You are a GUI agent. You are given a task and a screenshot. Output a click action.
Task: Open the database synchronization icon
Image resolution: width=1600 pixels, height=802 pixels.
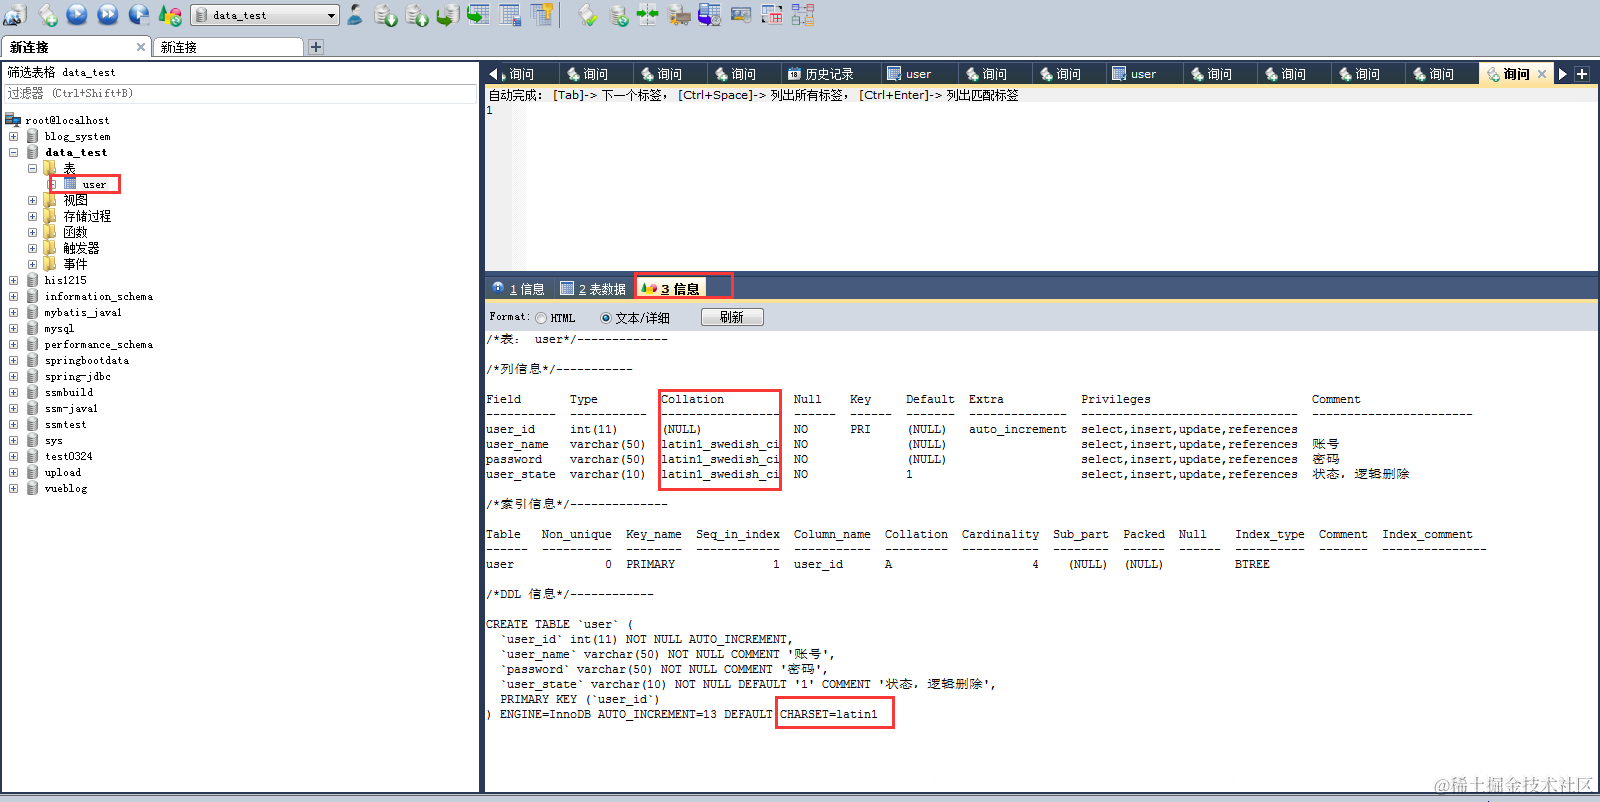pos(619,15)
